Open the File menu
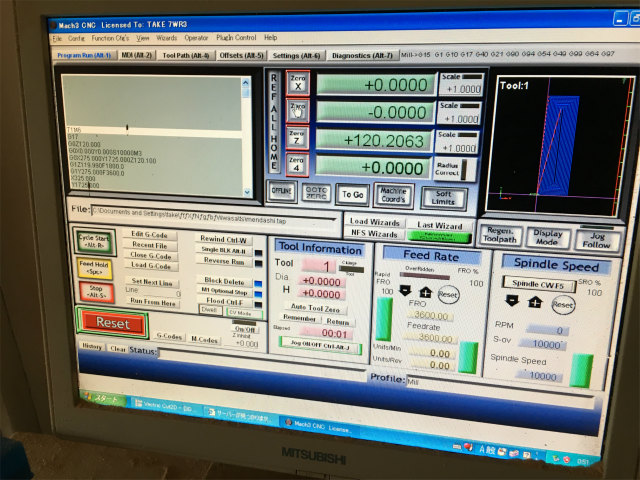640x480 pixels. (x=58, y=38)
